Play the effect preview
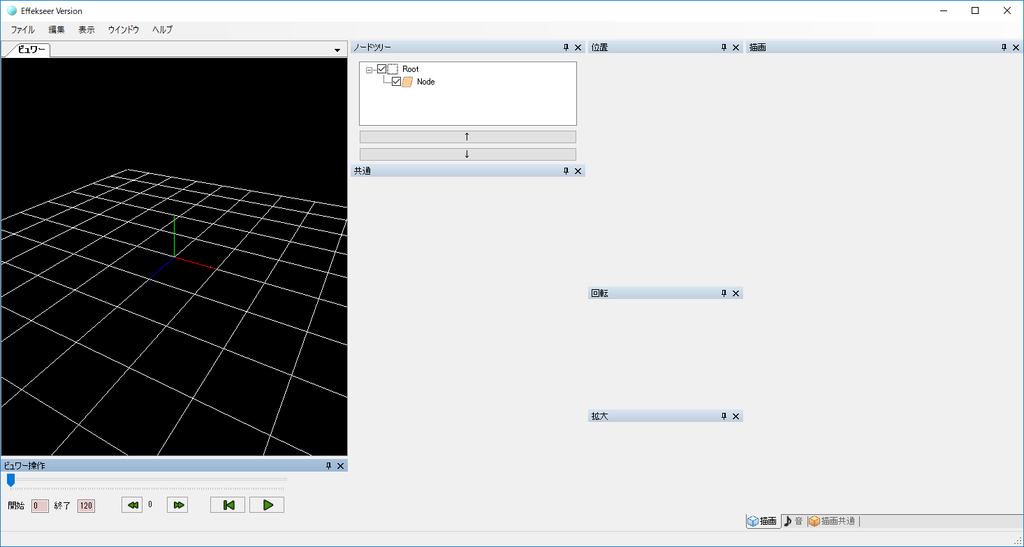Screen dimensions: 1024x547 tap(267, 505)
